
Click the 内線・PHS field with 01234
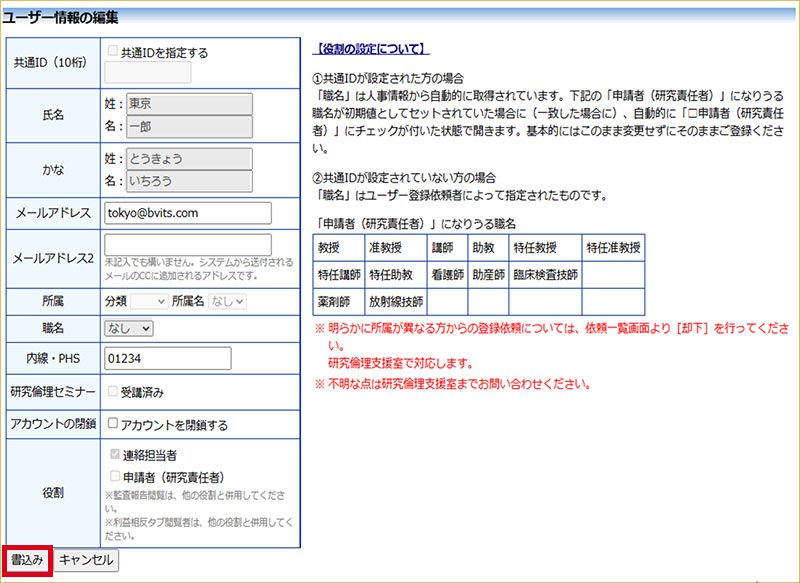pos(168,359)
